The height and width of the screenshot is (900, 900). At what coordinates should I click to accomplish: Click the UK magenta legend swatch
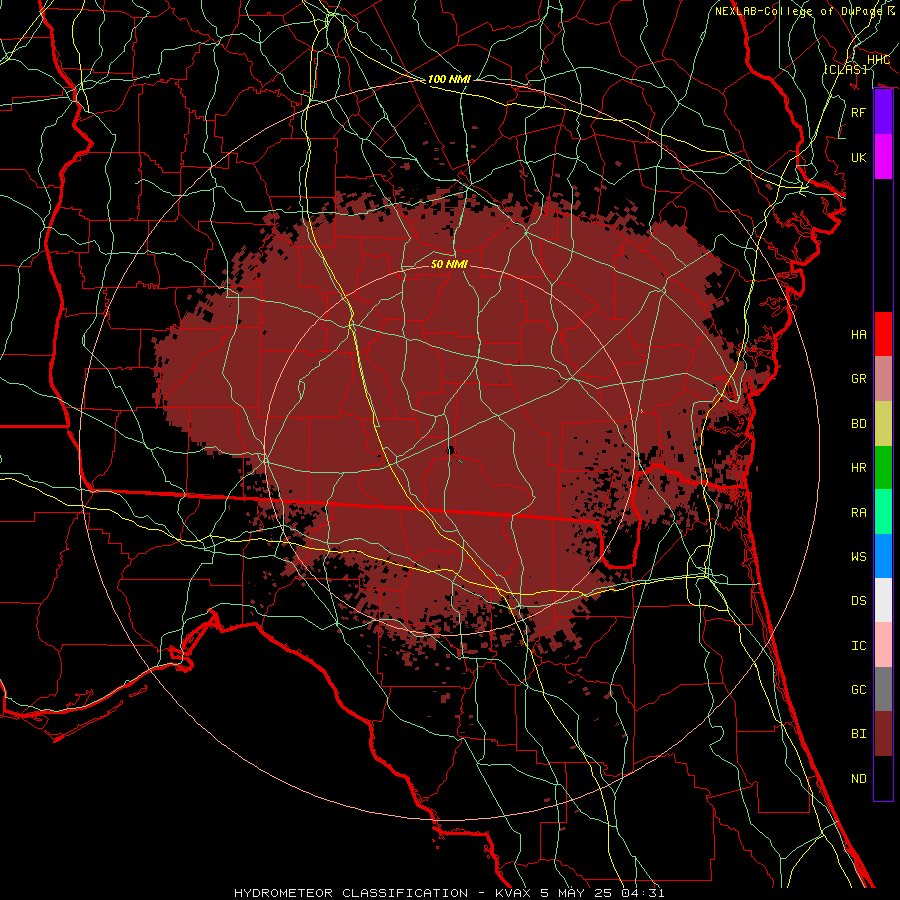click(x=883, y=157)
